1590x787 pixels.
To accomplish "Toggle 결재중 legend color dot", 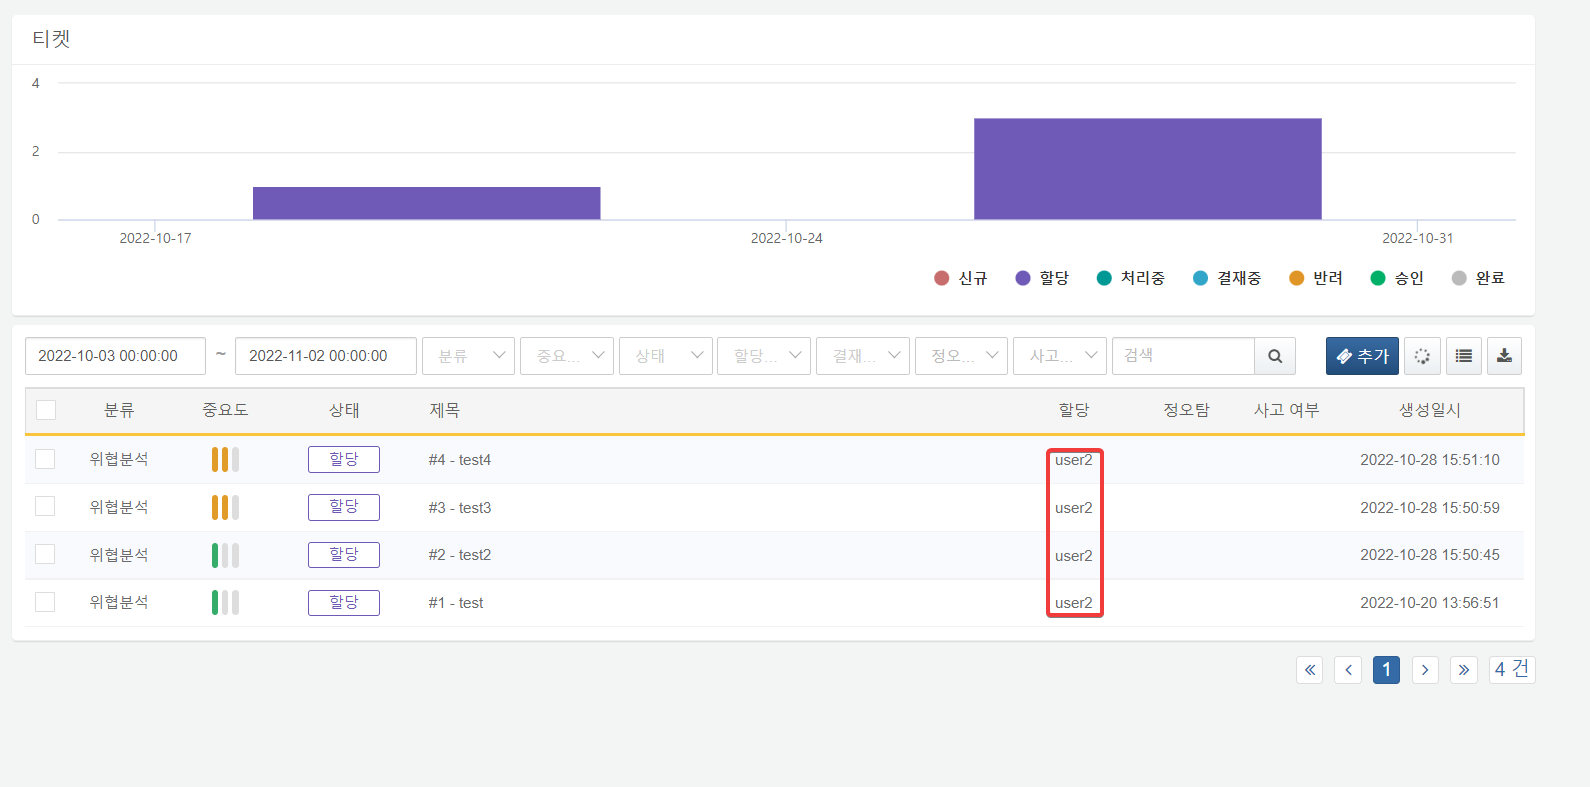I will (x=1200, y=278).
